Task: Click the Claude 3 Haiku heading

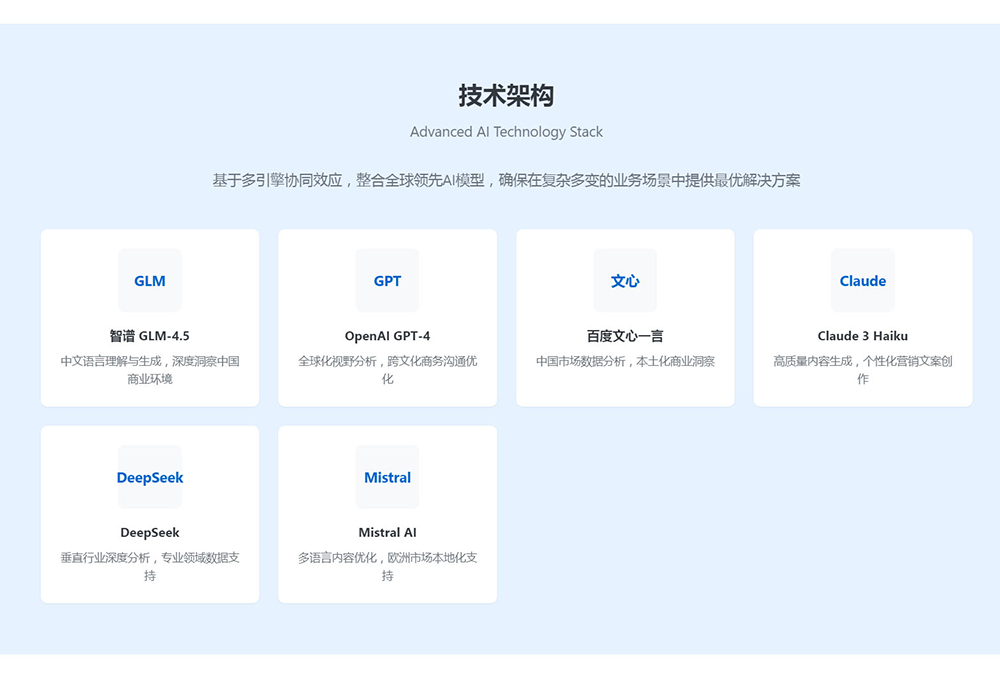Action: [862, 336]
